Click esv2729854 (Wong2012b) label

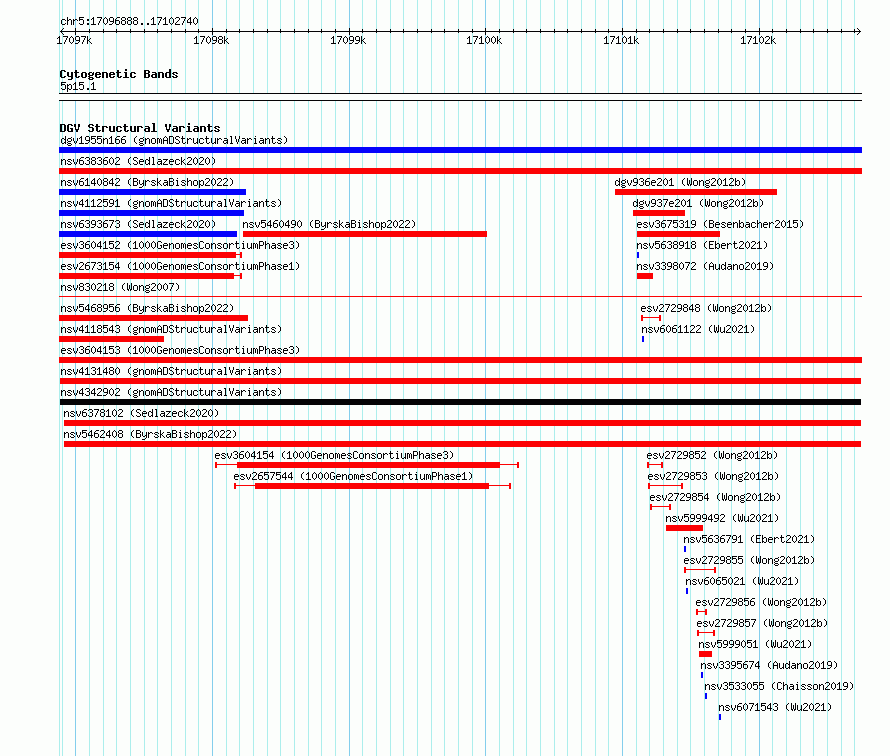pyautogui.click(x=715, y=497)
